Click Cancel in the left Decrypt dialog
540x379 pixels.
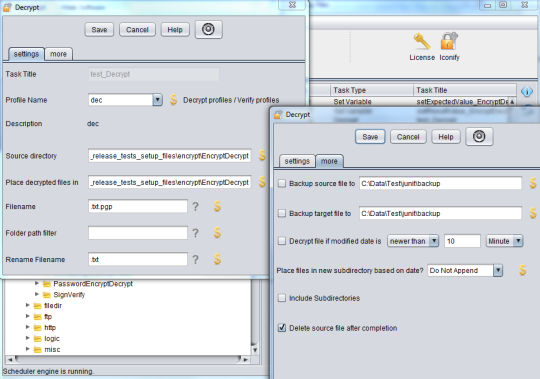[137, 30]
